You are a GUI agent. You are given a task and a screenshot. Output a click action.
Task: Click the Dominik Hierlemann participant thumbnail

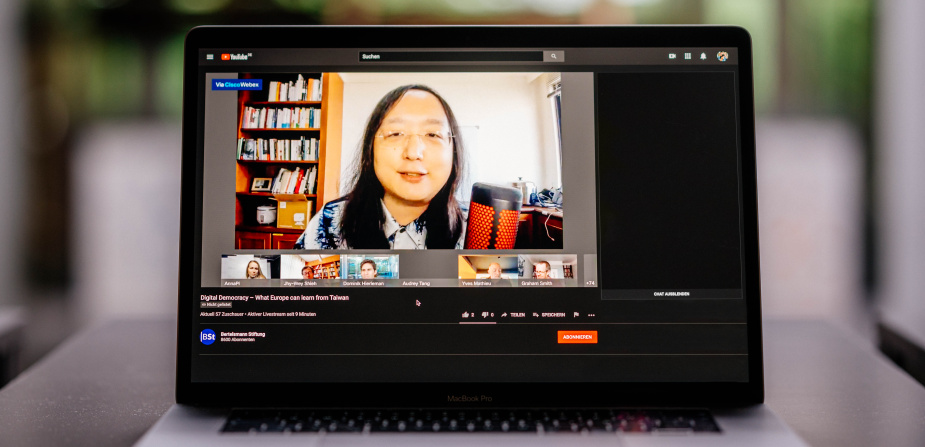tap(369, 269)
